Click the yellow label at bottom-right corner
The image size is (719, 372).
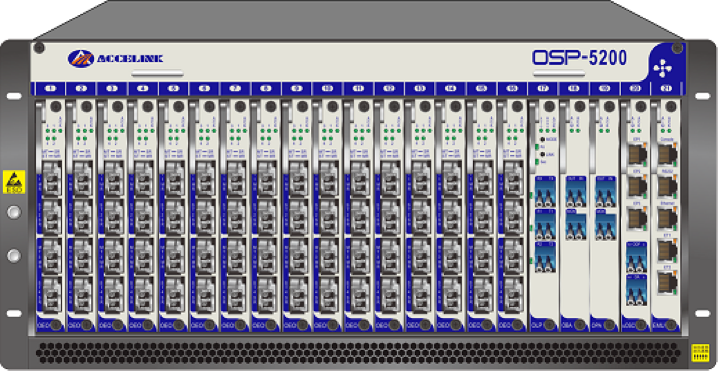700,353
